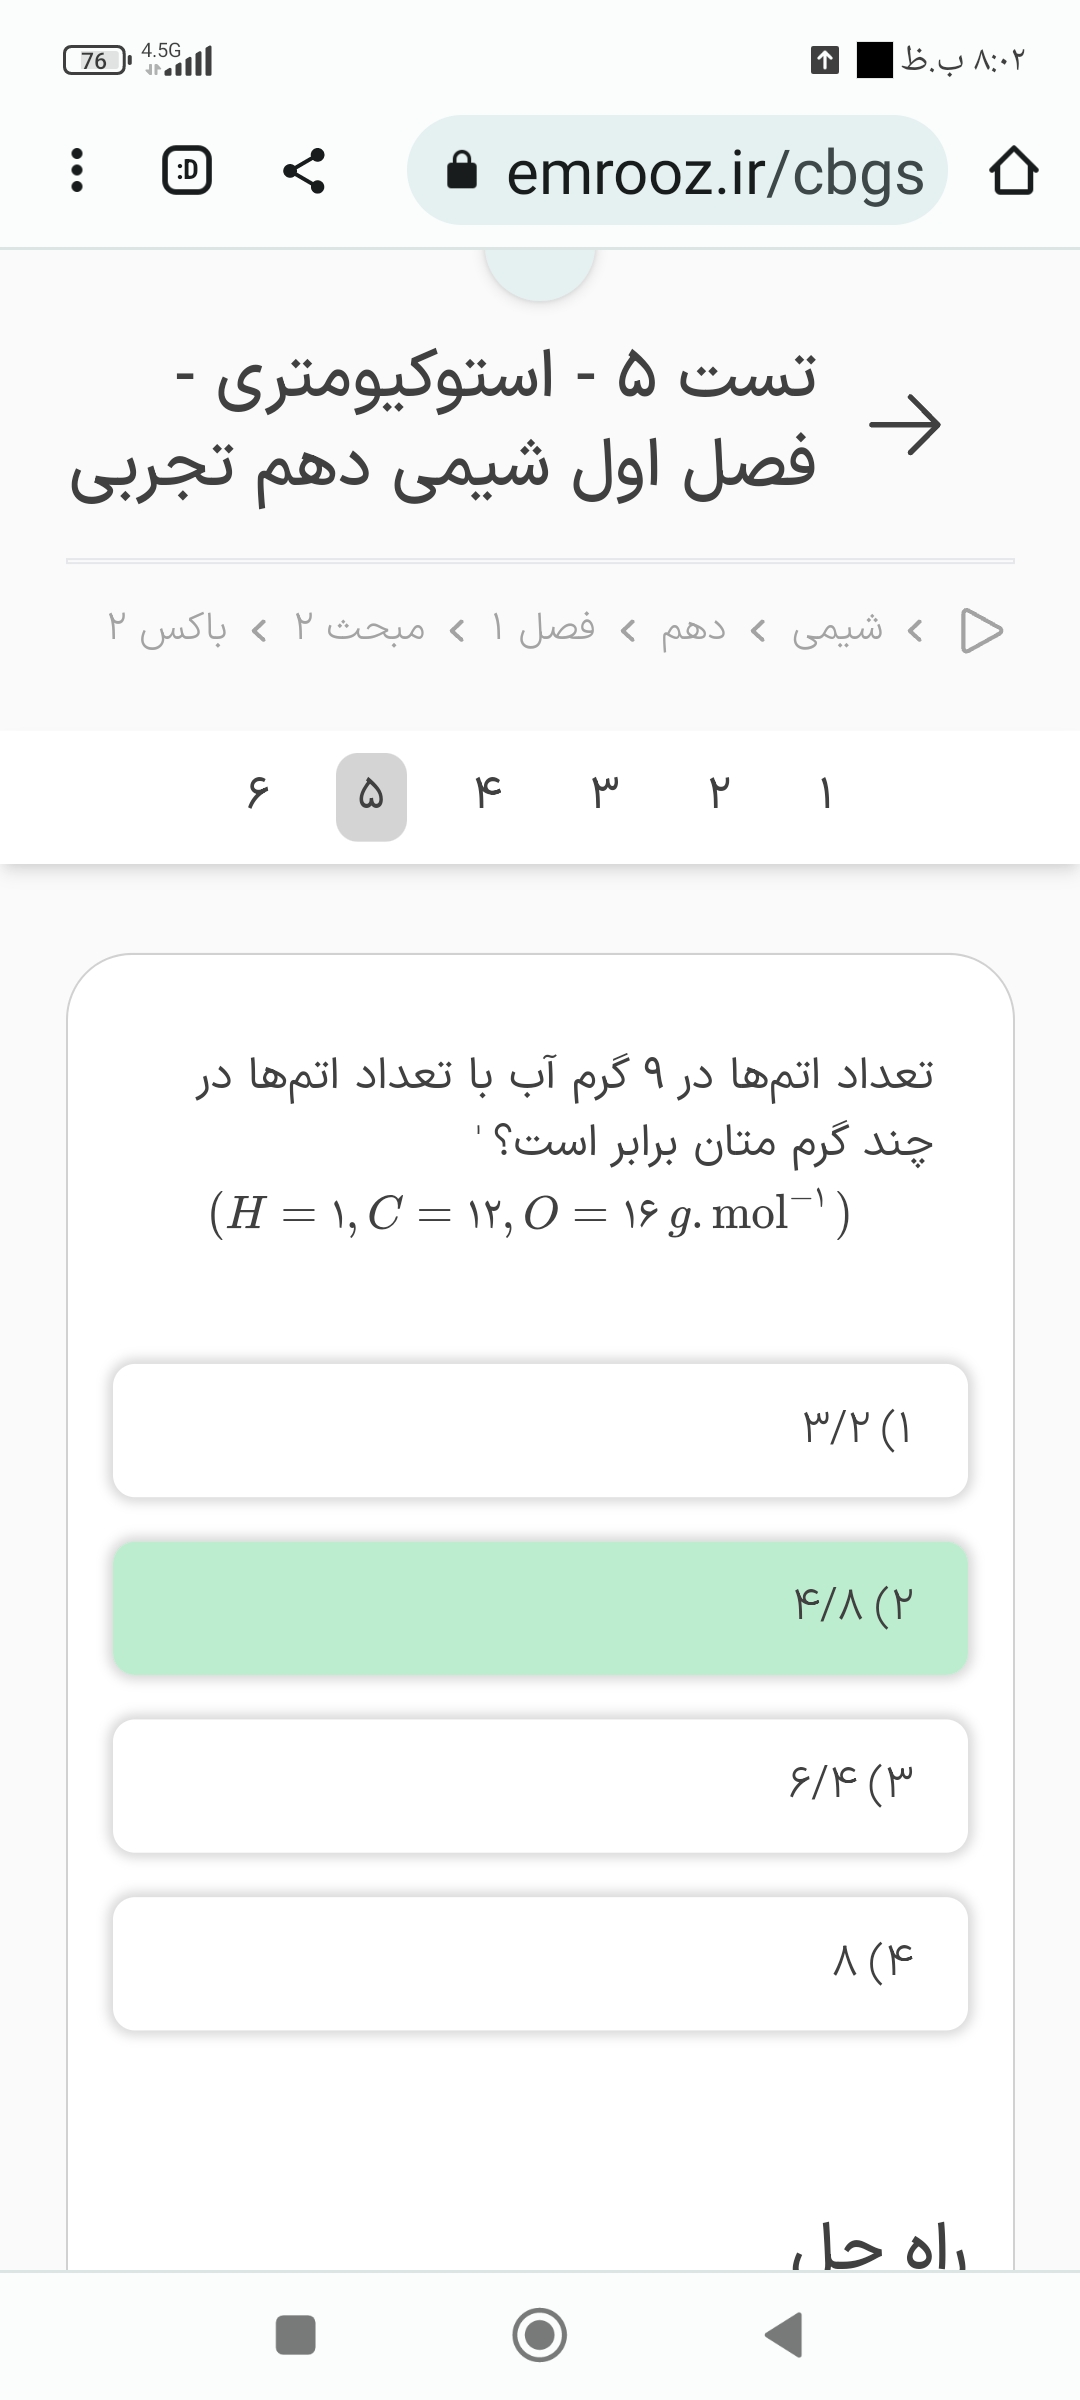This screenshot has height=2400, width=1080.
Task: Open the tab switcher icon
Action: (x=187, y=171)
